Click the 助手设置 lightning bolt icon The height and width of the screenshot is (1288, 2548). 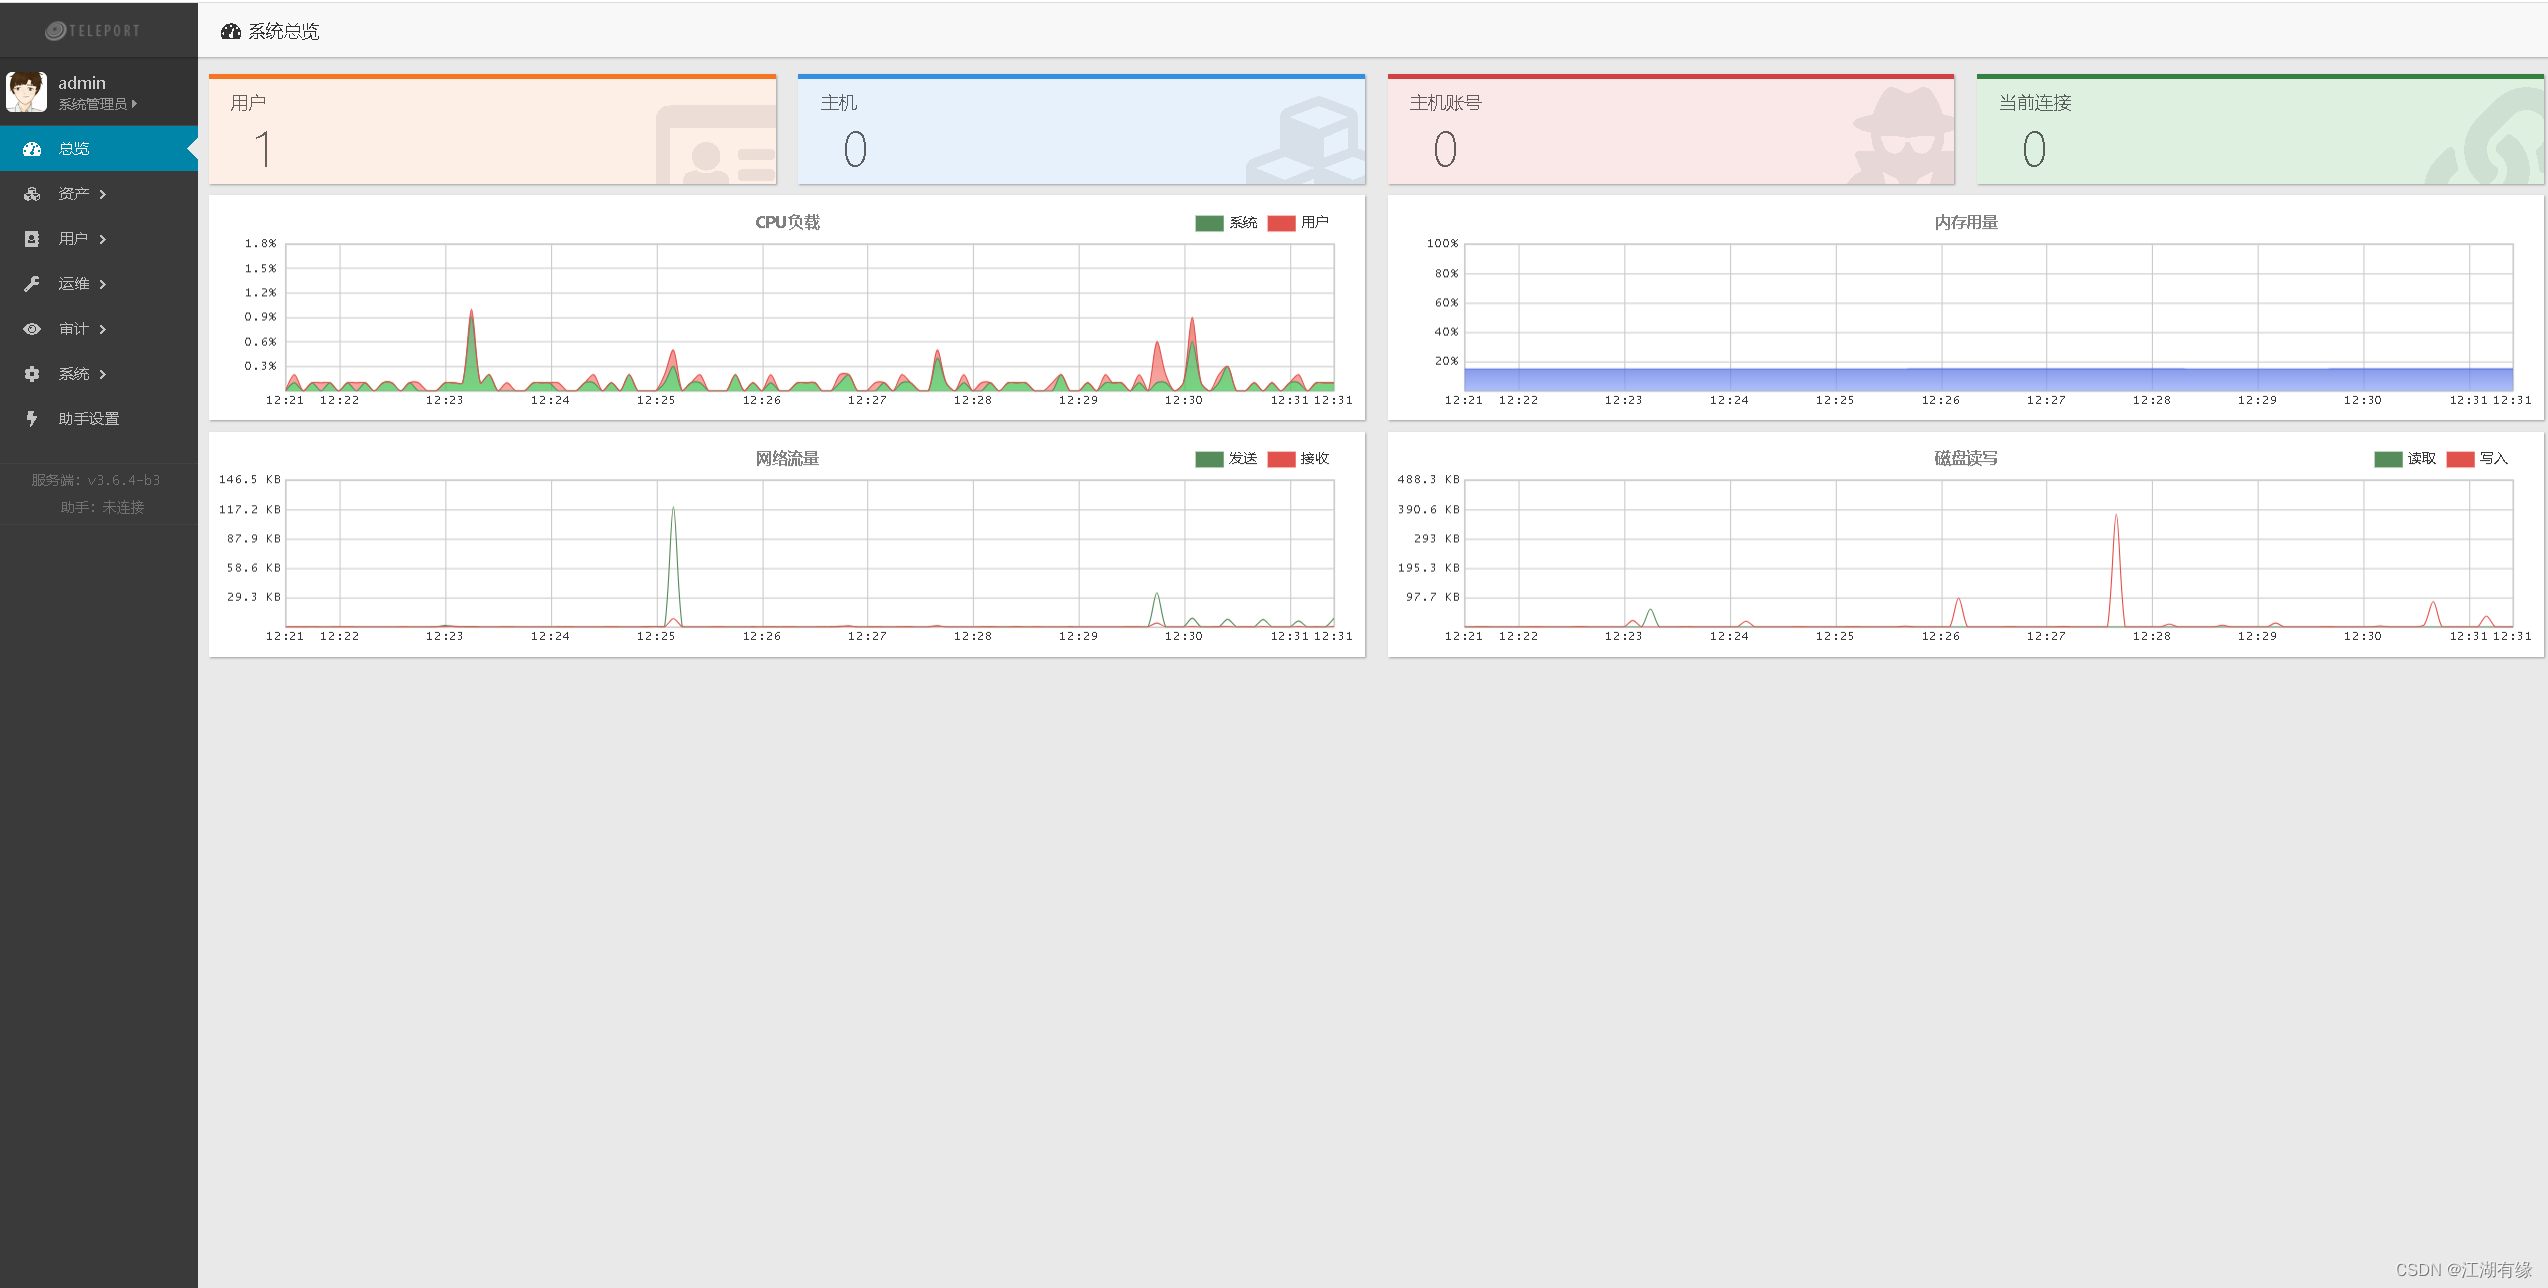[x=32, y=419]
